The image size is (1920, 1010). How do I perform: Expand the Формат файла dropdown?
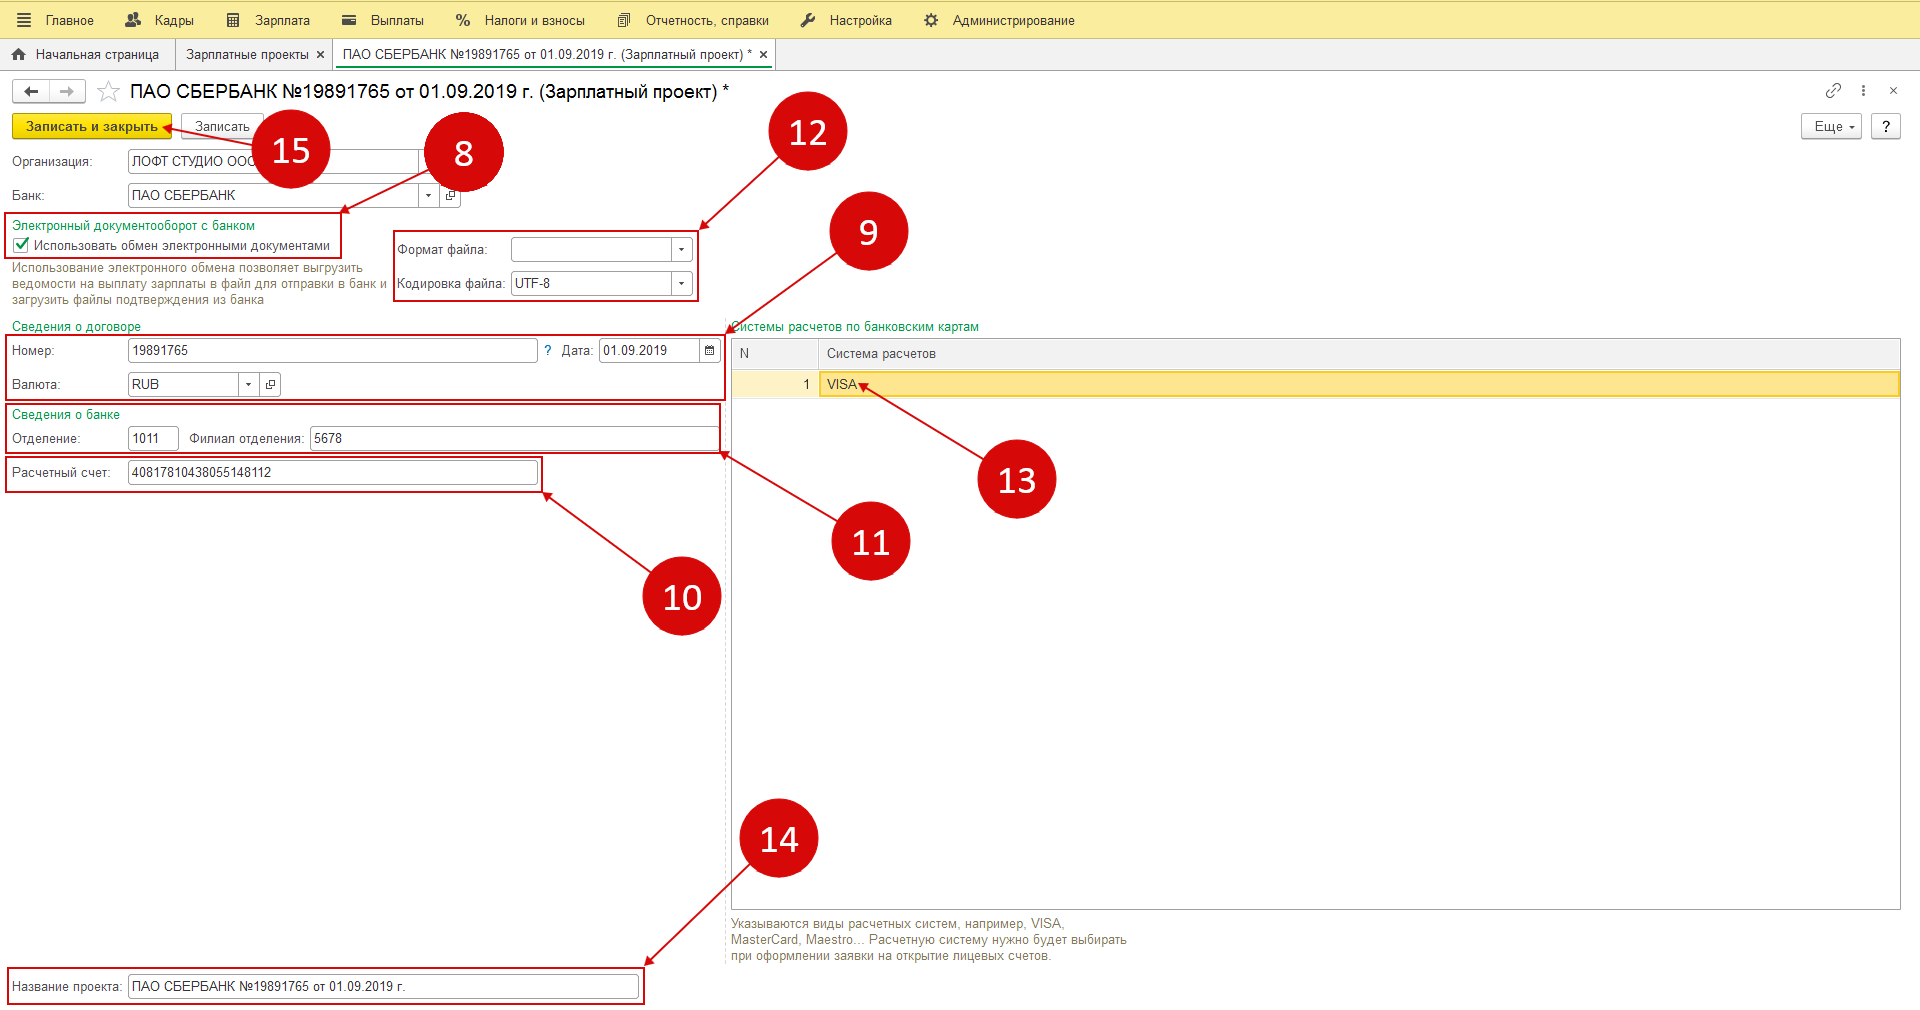681,250
